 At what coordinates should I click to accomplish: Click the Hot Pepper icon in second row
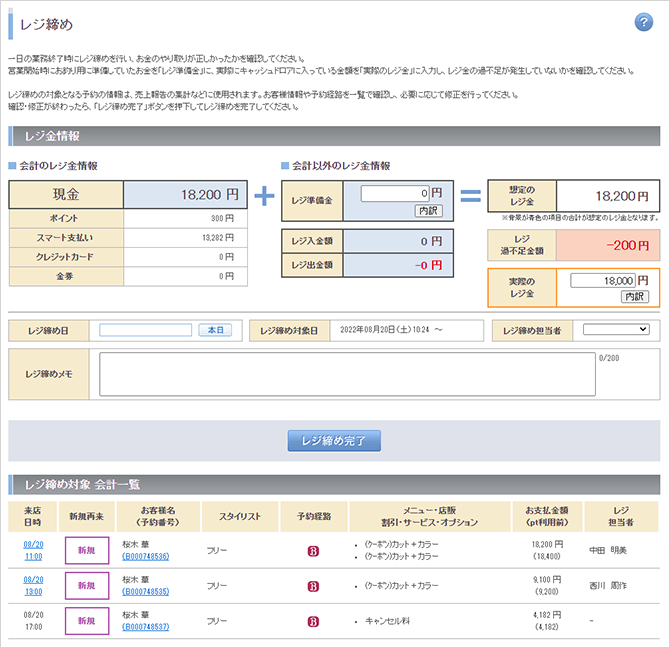pos(313,585)
